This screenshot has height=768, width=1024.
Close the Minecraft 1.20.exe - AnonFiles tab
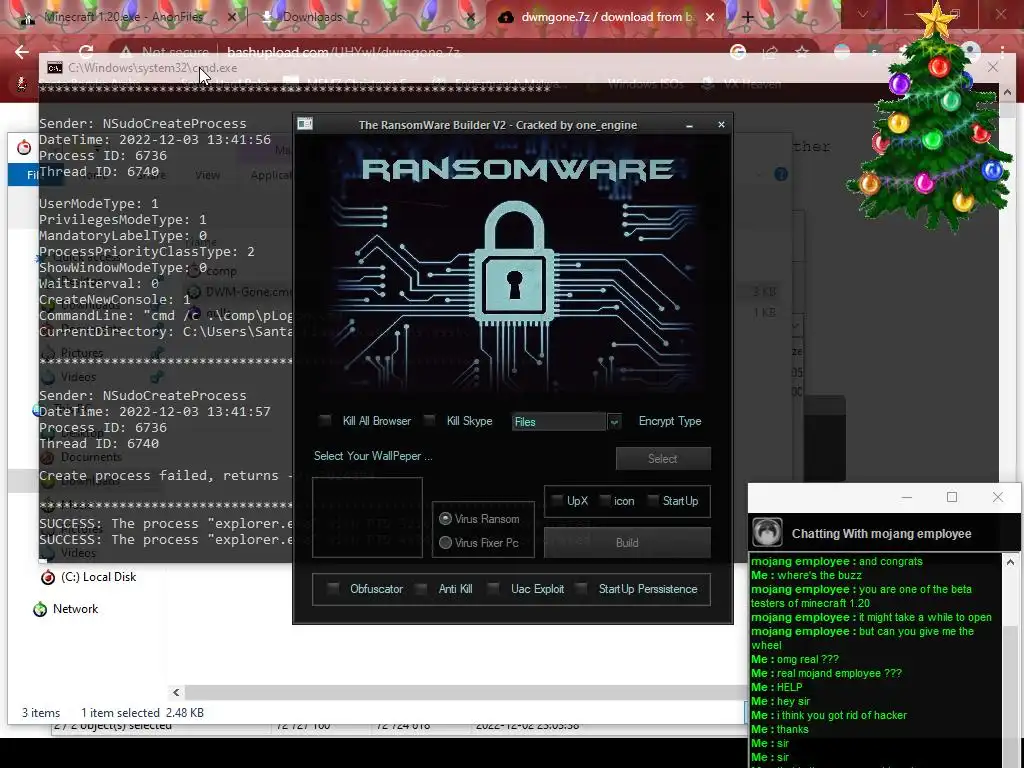231,18
